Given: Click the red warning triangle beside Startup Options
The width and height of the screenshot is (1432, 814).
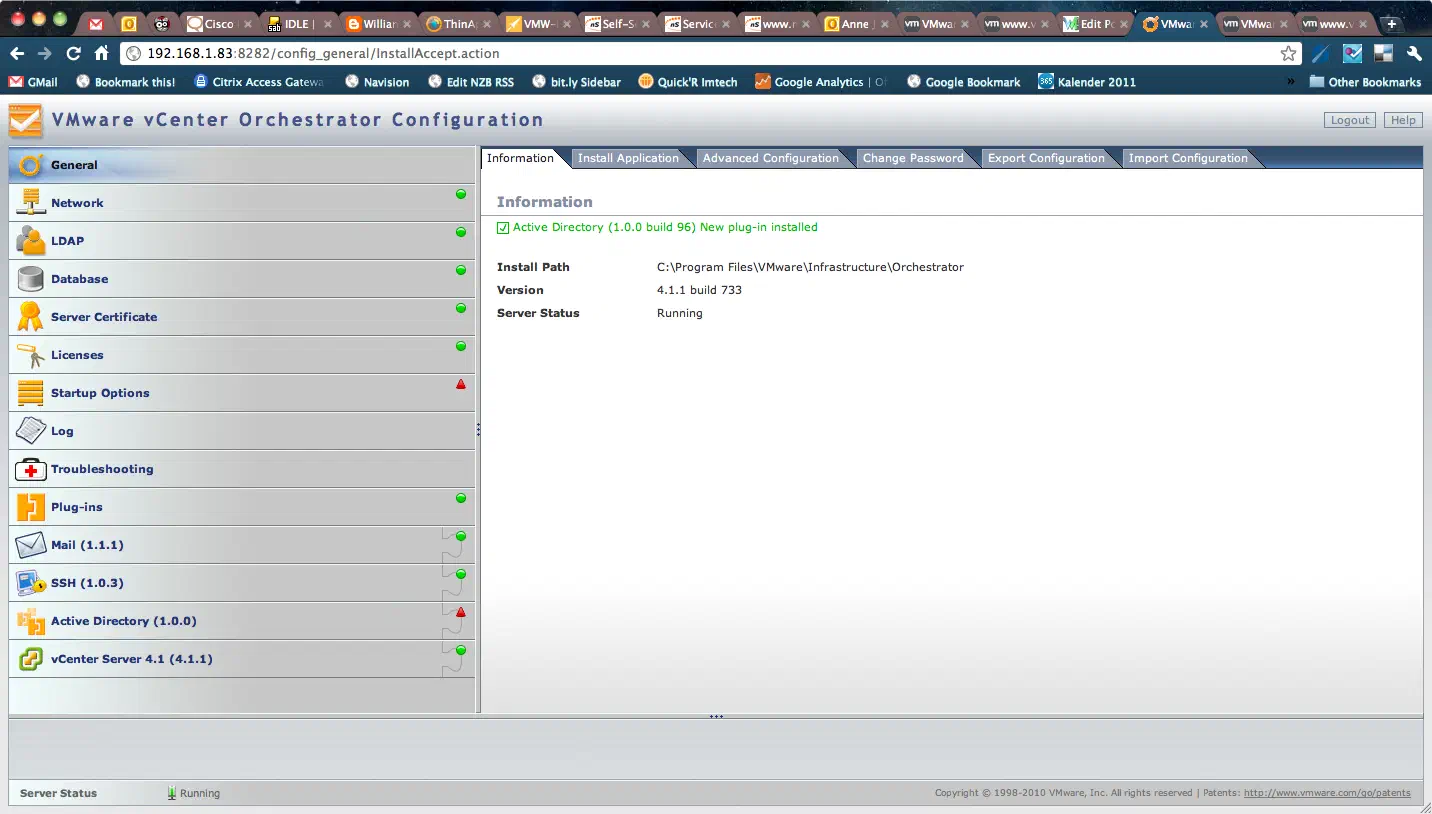Looking at the screenshot, I should point(461,384).
